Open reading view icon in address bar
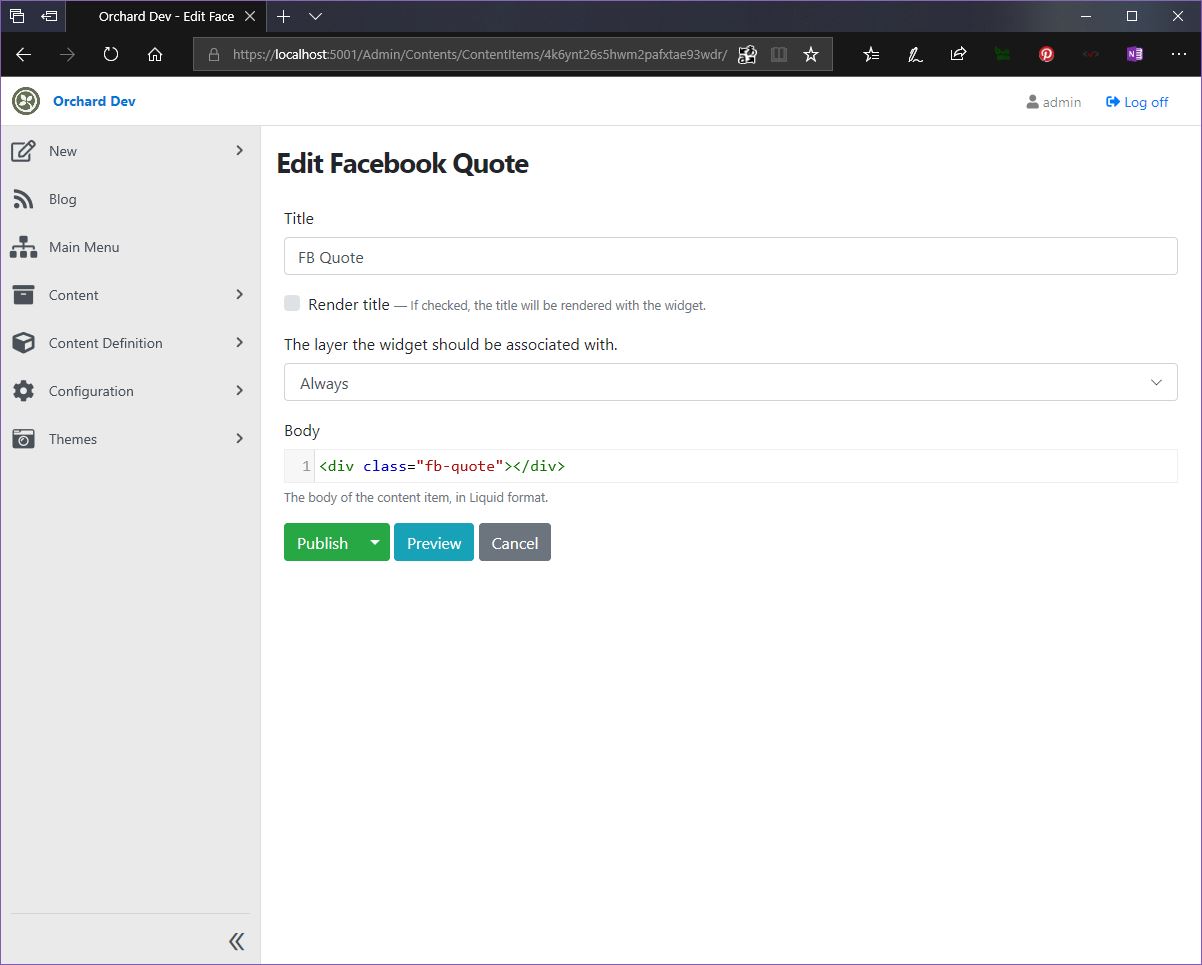This screenshot has width=1202, height=965. [x=779, y=55]
